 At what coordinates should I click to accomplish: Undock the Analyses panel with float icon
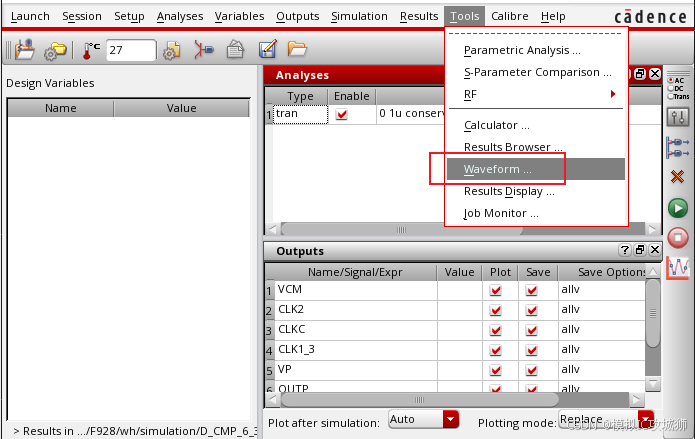[x=640, y=74]
